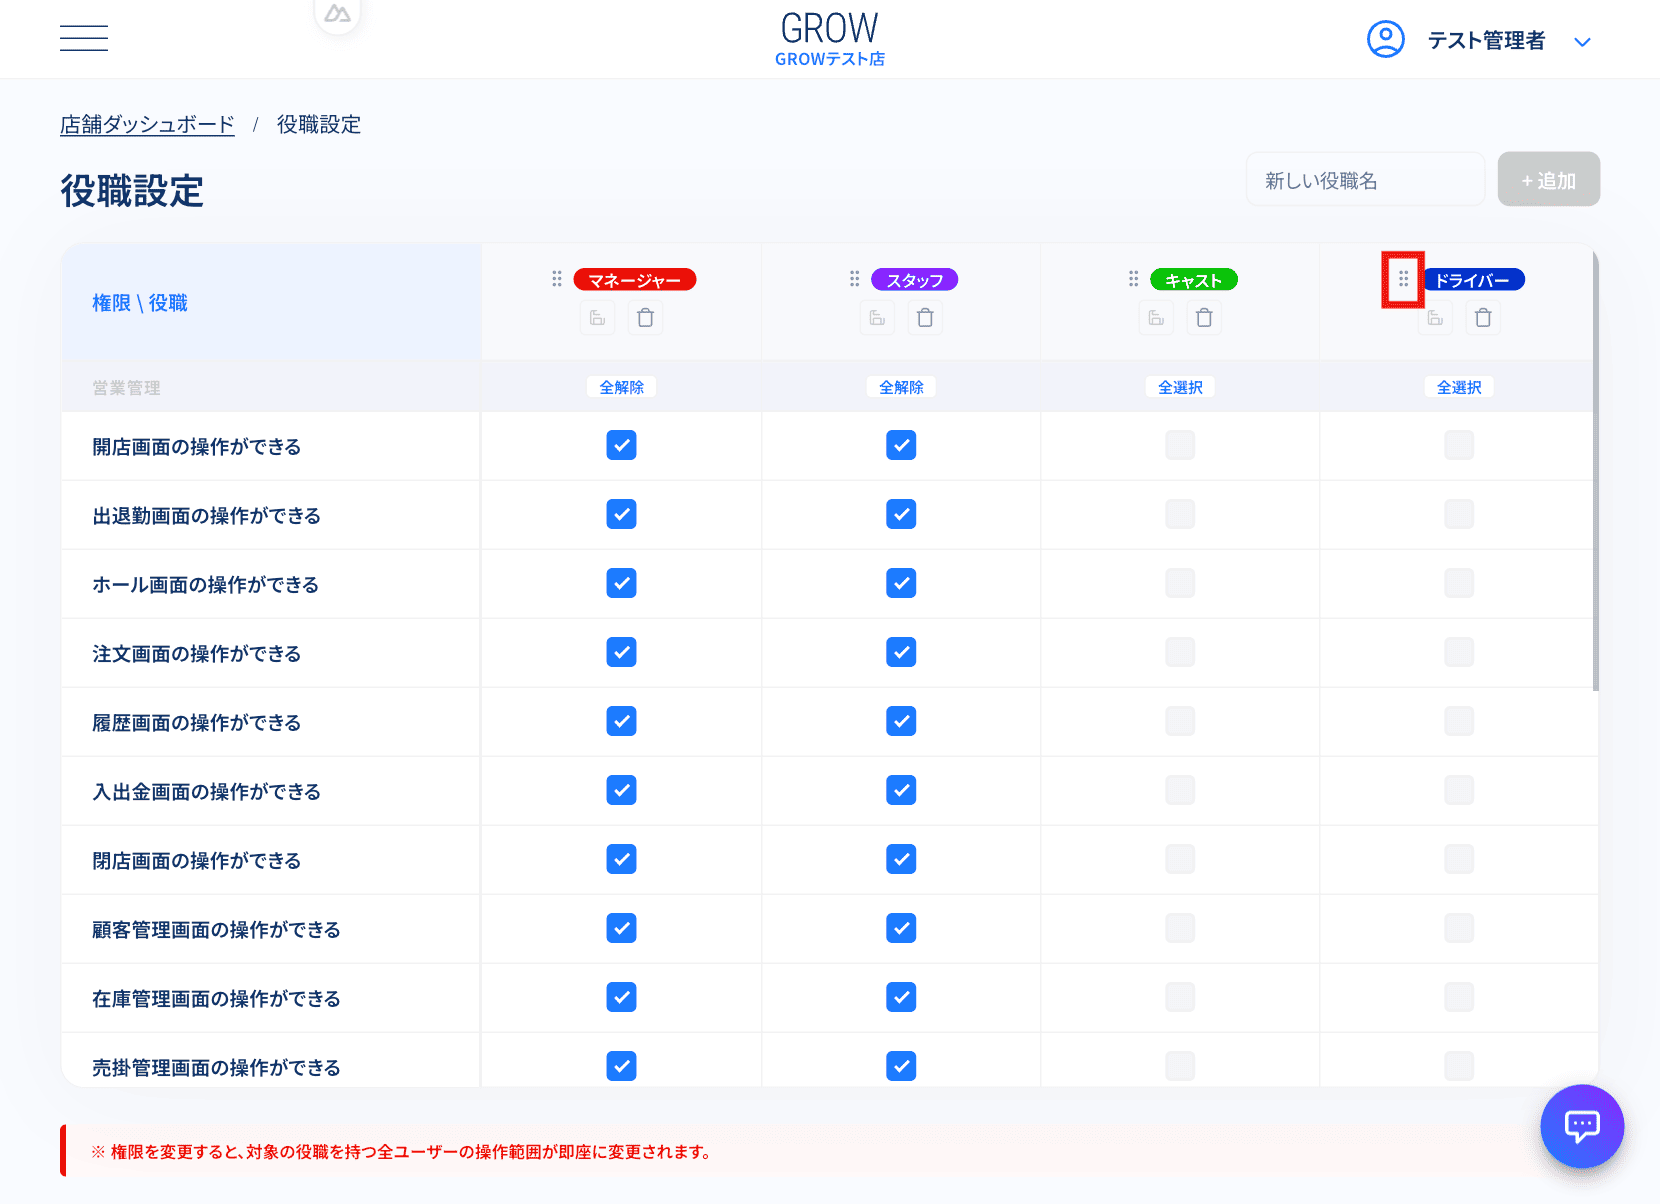Select the 営業管理 section label

point(126,388)
